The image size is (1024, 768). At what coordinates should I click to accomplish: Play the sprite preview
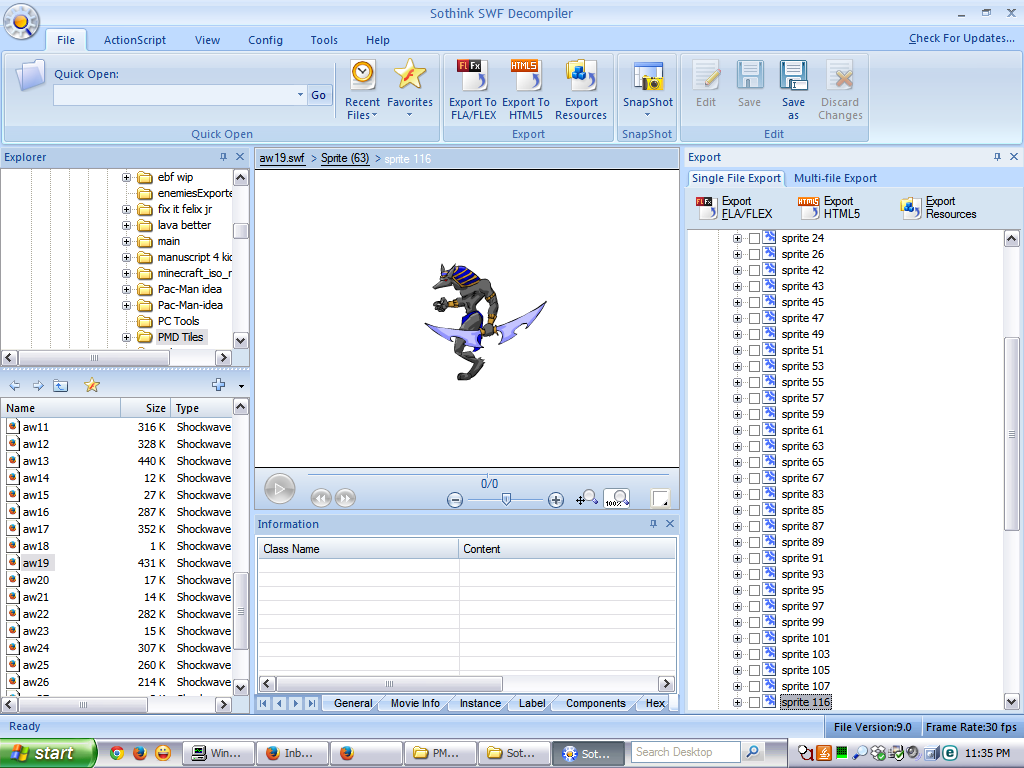pyautogui.click(x=280, y=489)
